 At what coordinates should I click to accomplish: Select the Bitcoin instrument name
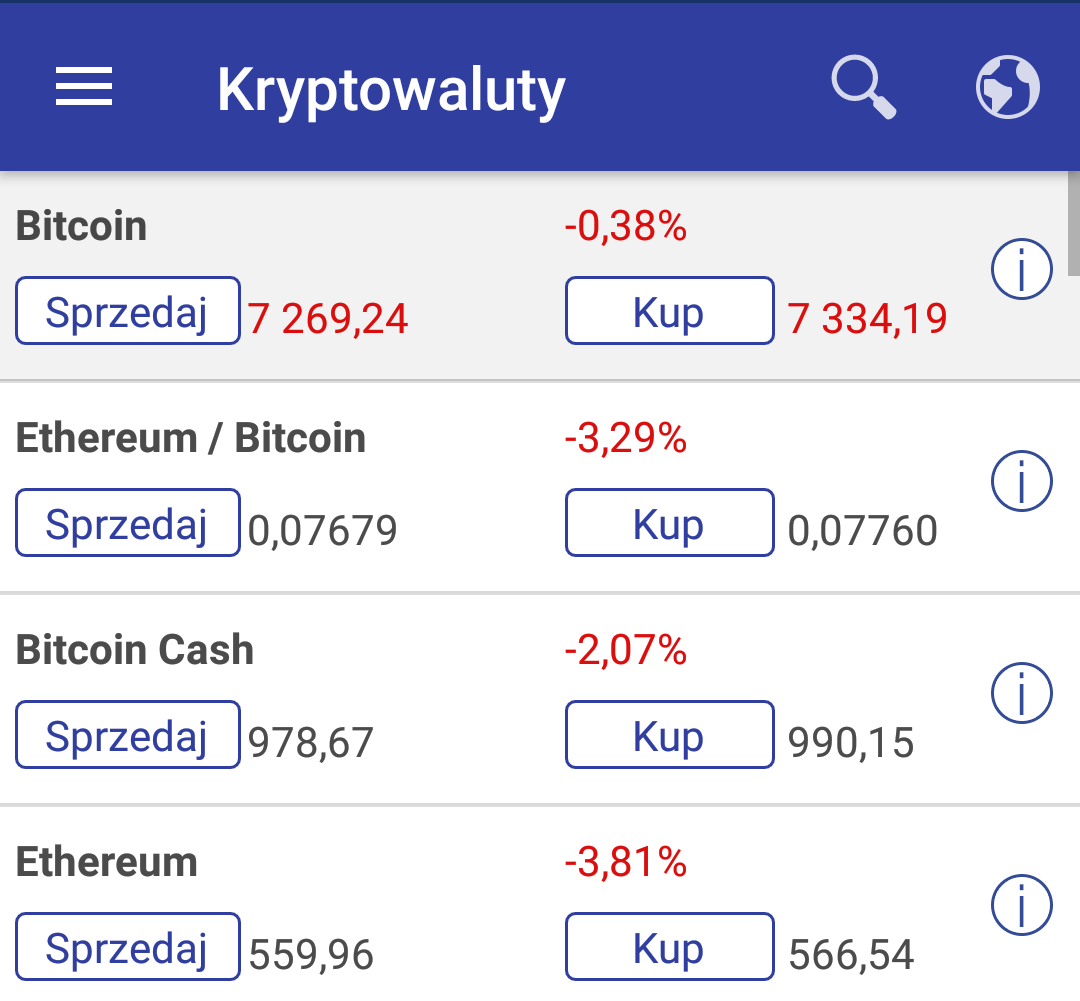82,227
